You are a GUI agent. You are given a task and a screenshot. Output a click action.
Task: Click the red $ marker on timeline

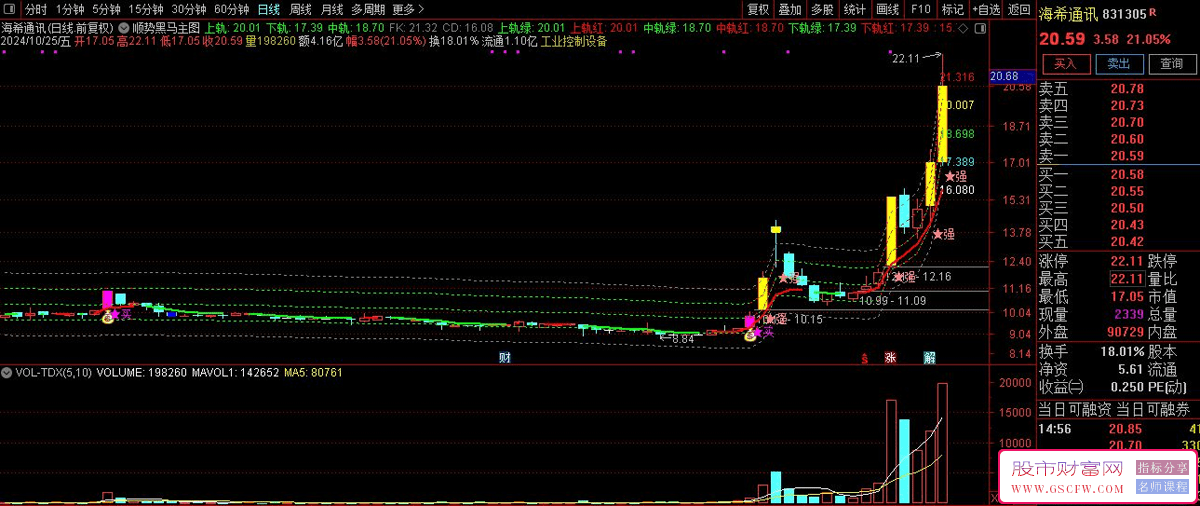click(x=864, y=357)
